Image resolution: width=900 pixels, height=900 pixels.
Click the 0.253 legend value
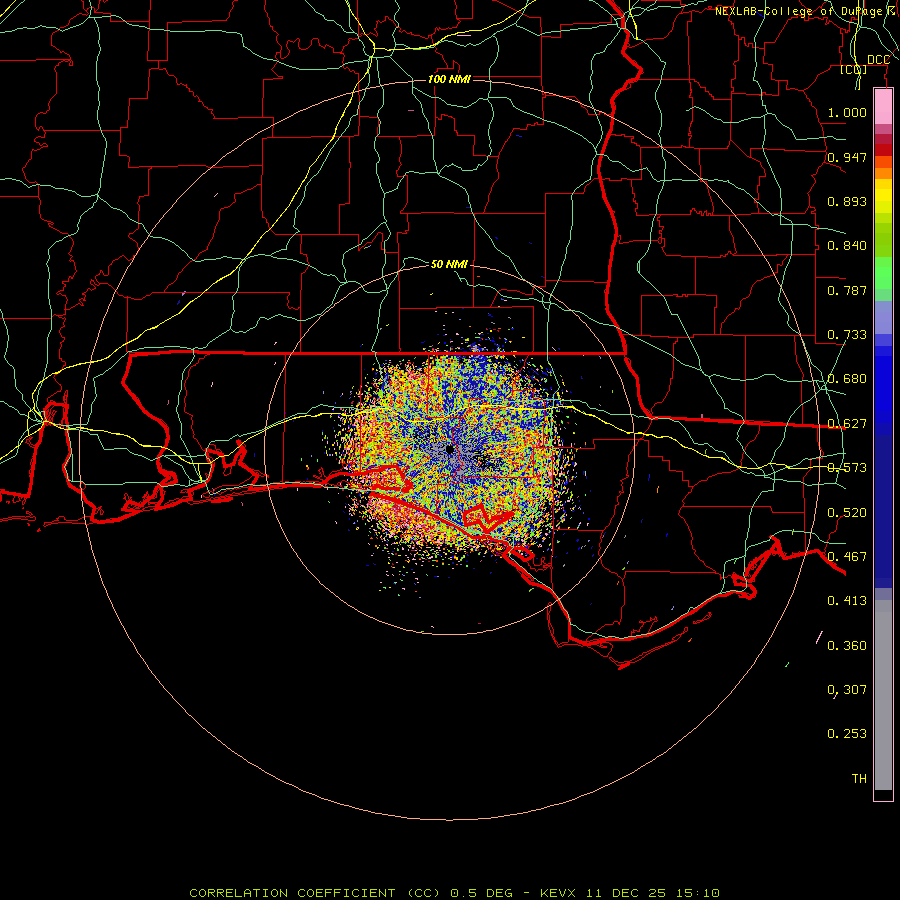(847, 734)
